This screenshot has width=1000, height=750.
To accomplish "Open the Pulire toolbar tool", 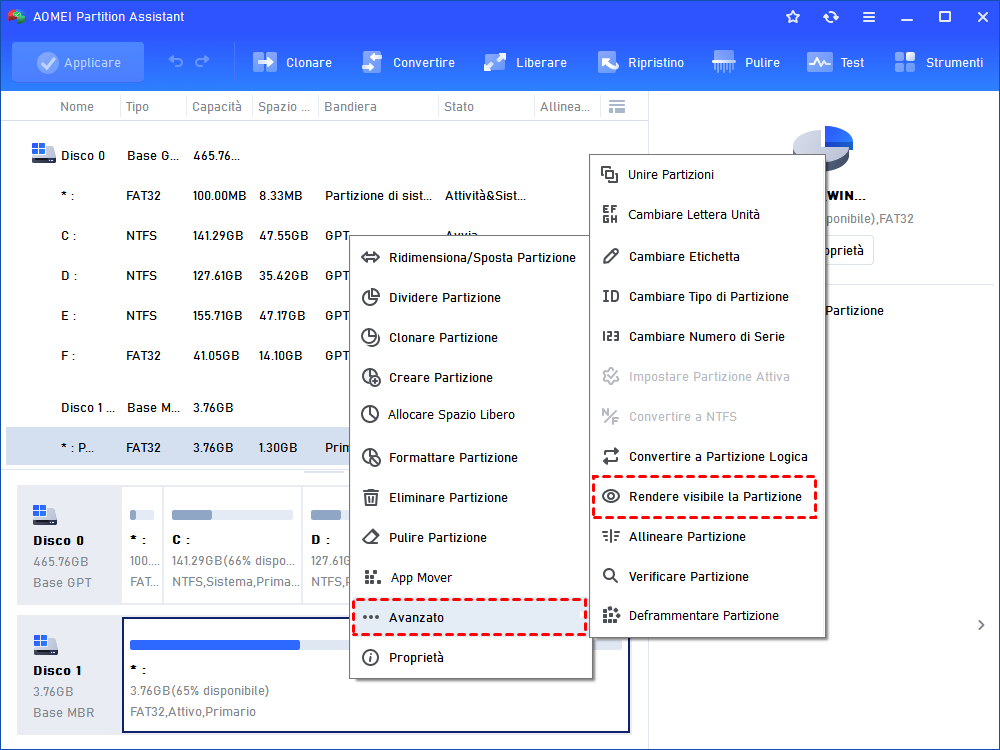I will coord(746,62).
